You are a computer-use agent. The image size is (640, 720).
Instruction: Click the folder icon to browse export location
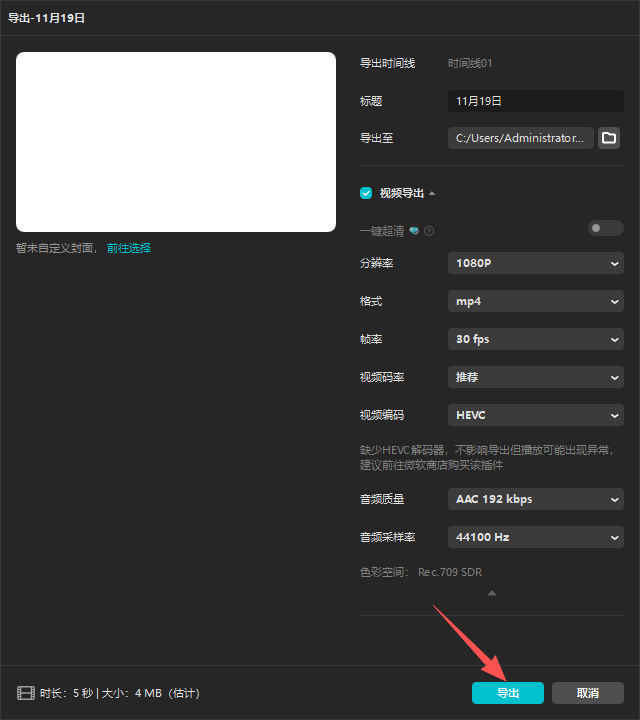click(x=609, y=138)
